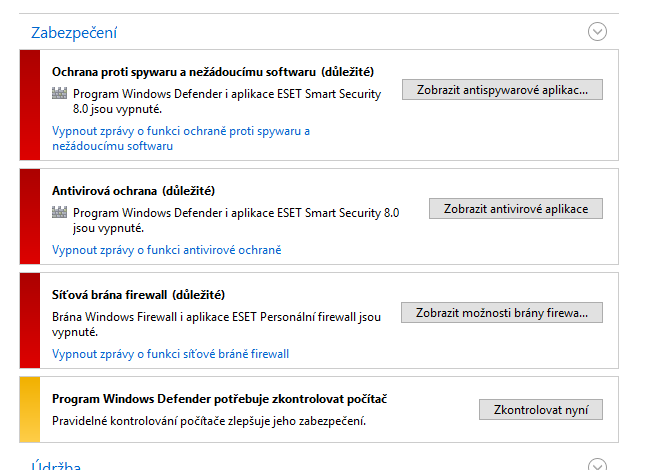This screenshot has height=470, width=661.
Task: Expand the Údržba section chevron
Action: (x=598, y=465)
